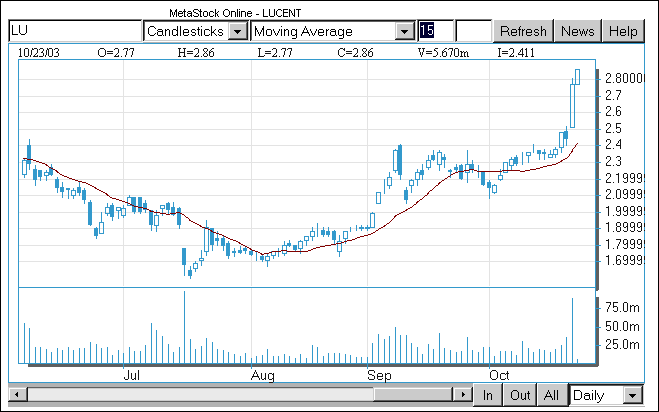Click the I=2.411 indicator value
Image resolution: width=659 pixels, height=412 pixels.
516,53
